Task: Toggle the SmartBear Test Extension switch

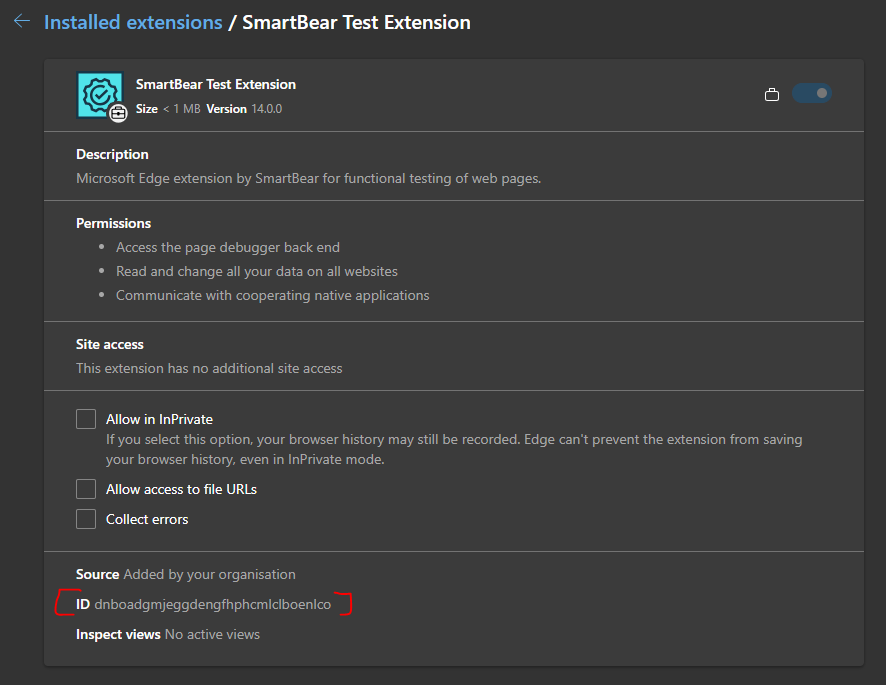Action: (x=811, y=93)
